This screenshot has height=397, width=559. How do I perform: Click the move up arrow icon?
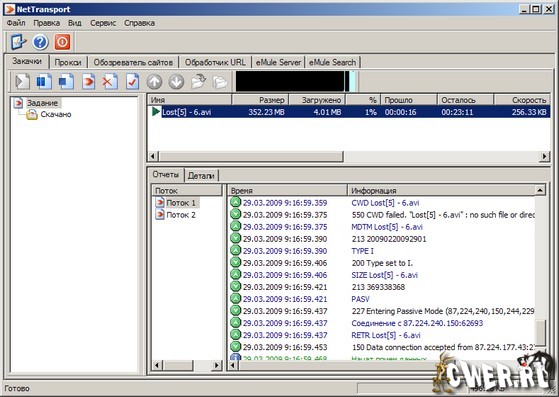(154, 82)
